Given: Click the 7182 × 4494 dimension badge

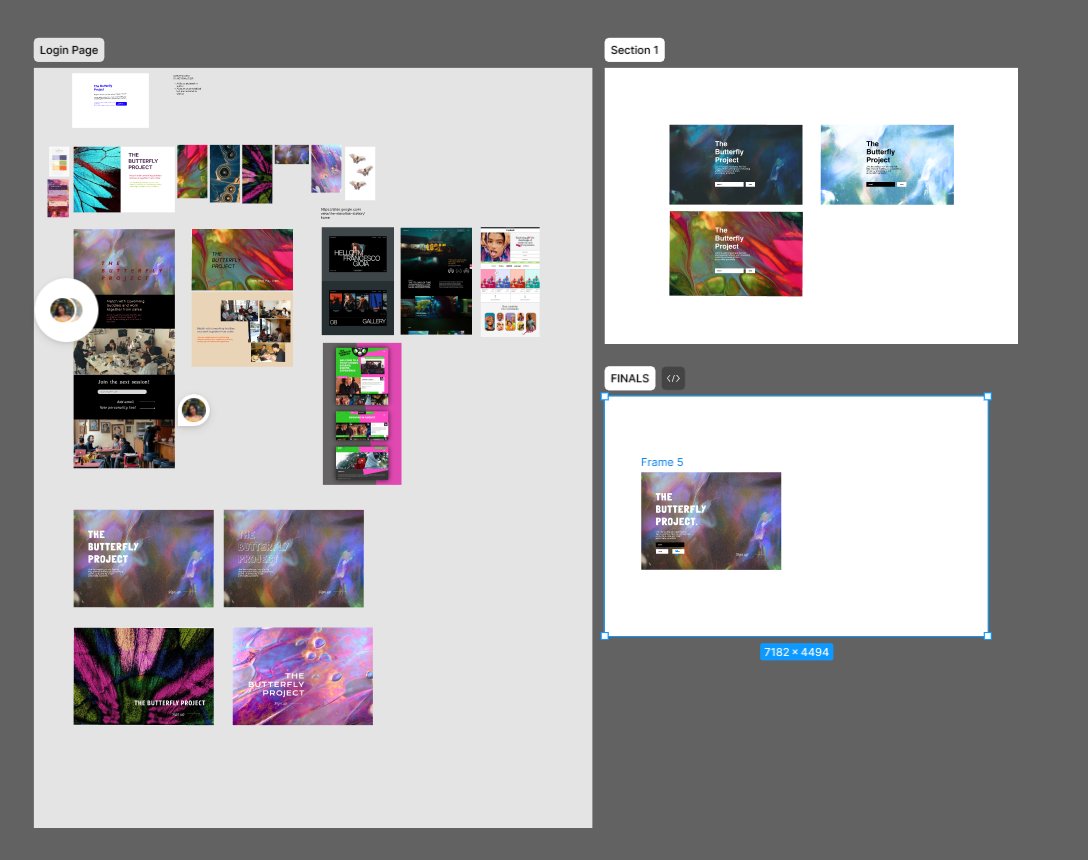Looking at the screenshot, I should [x=796, y=652].
